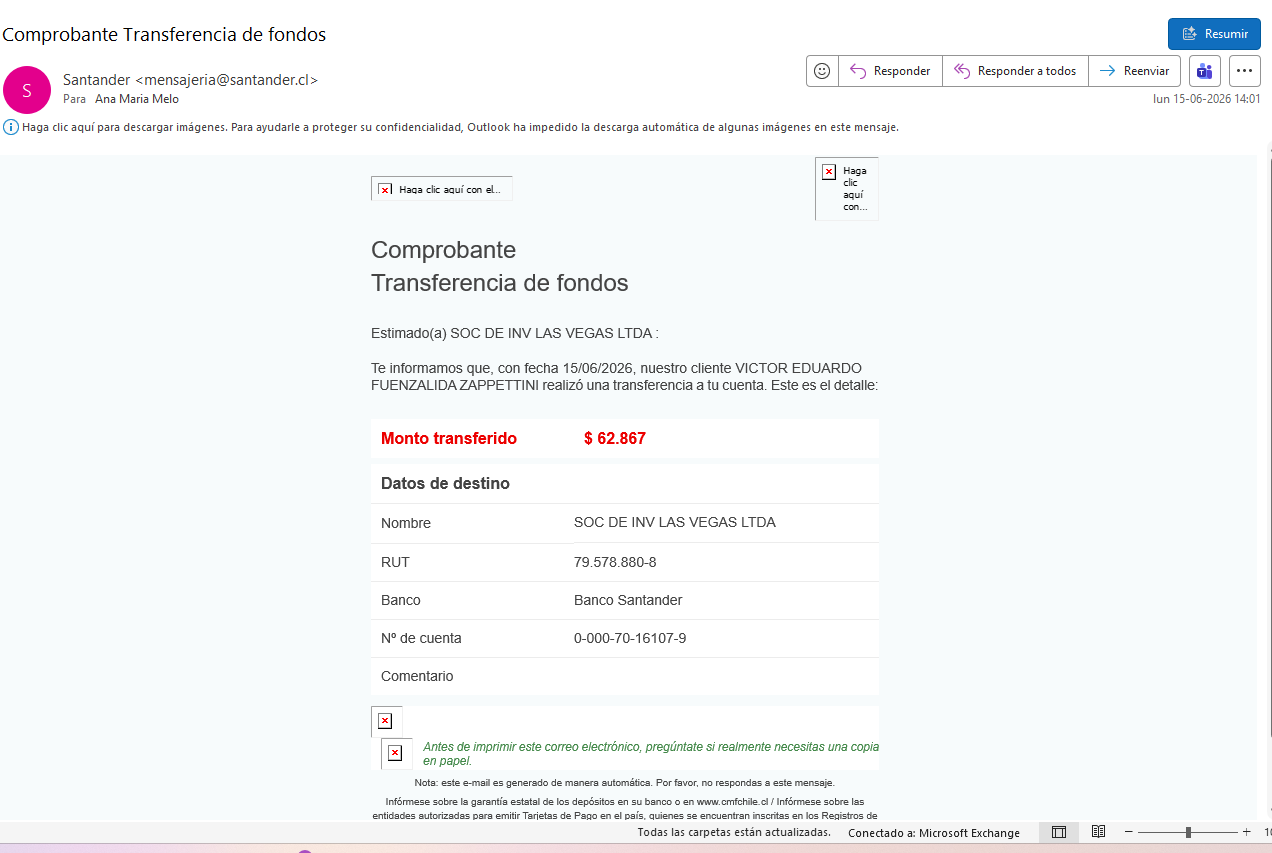Click the www.cmfchile.cl link text
This screenshot has height=853, width=1272.
coord(733,802)
